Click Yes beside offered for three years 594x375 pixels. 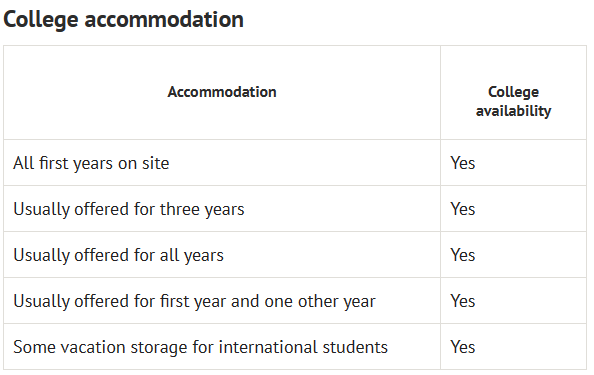[463, 209]
